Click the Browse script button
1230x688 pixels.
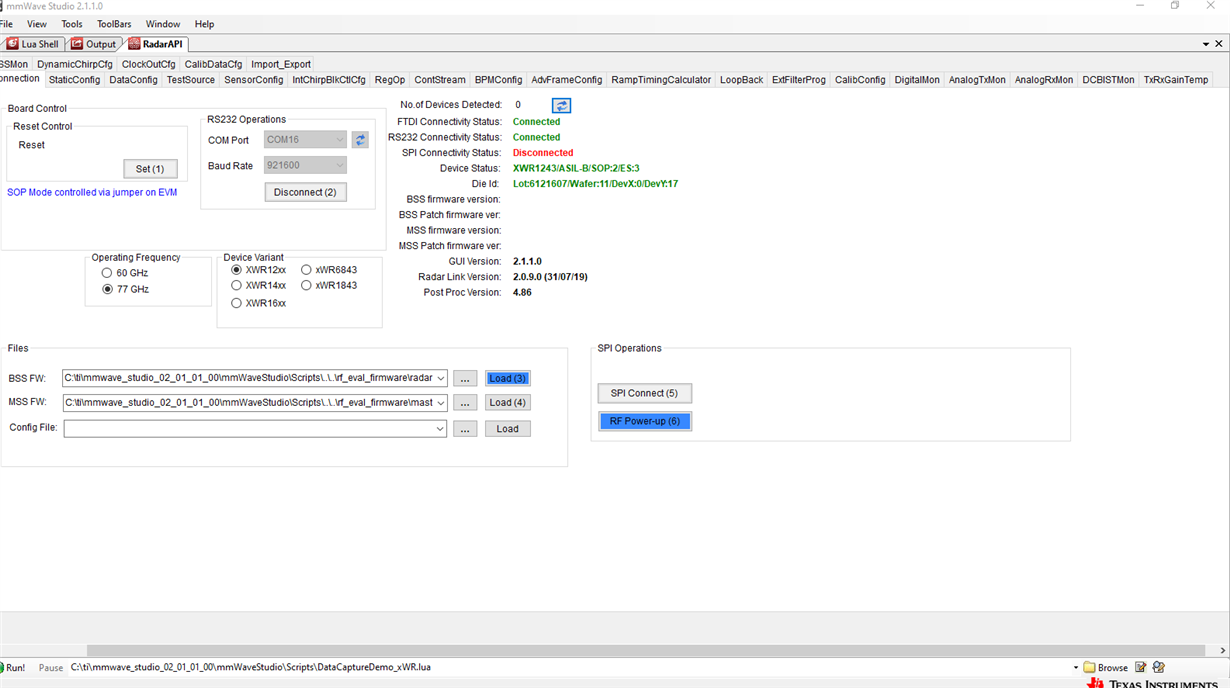click(1107, 667)
